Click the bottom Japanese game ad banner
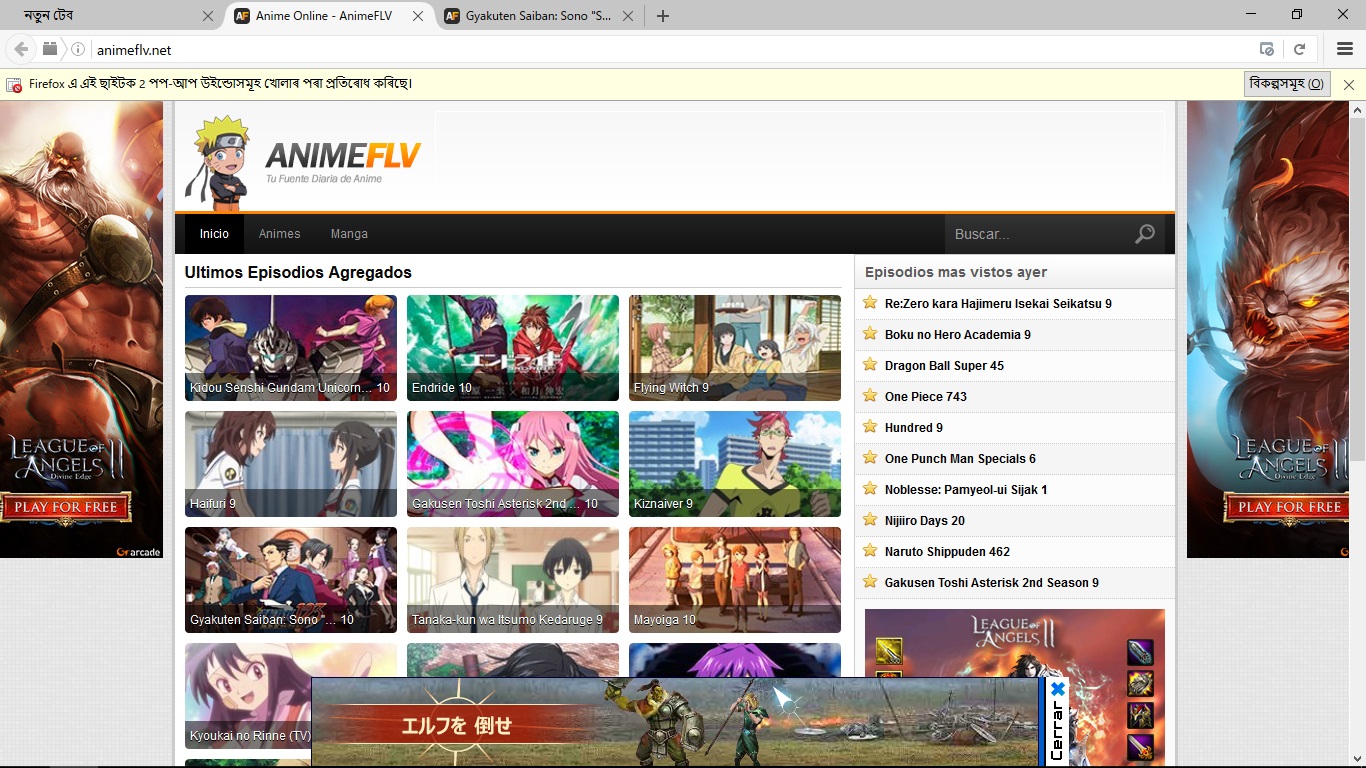 [x=675, y=722]
